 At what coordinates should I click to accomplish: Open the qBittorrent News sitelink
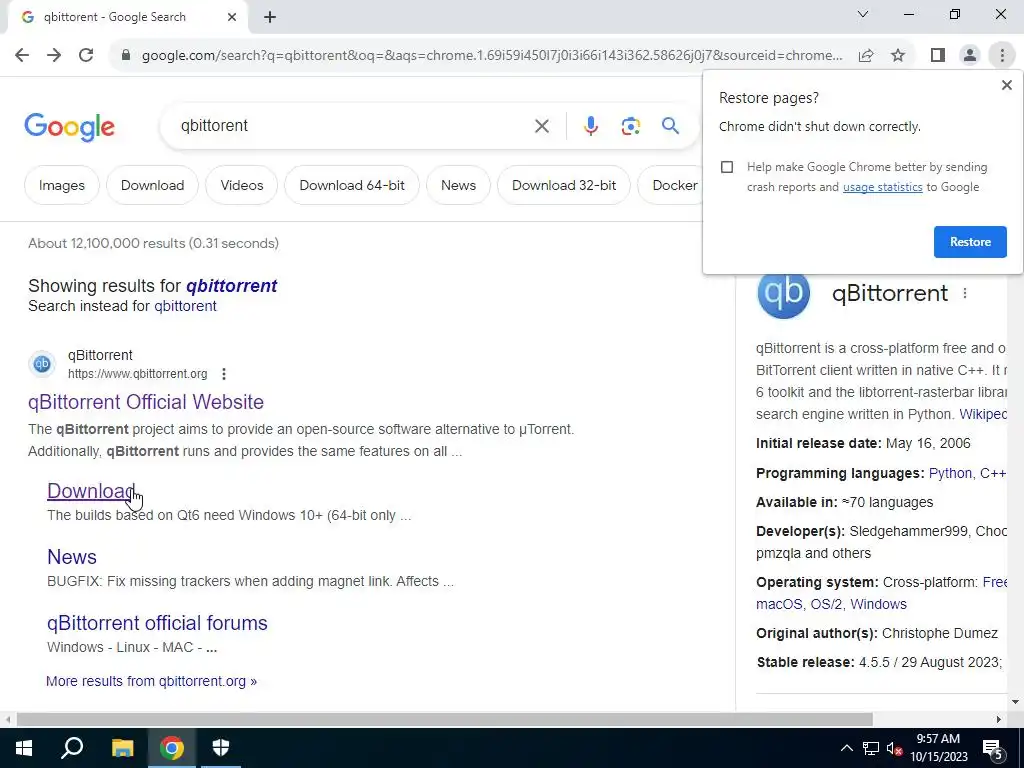pyautogui.click(x=72, y=557)
